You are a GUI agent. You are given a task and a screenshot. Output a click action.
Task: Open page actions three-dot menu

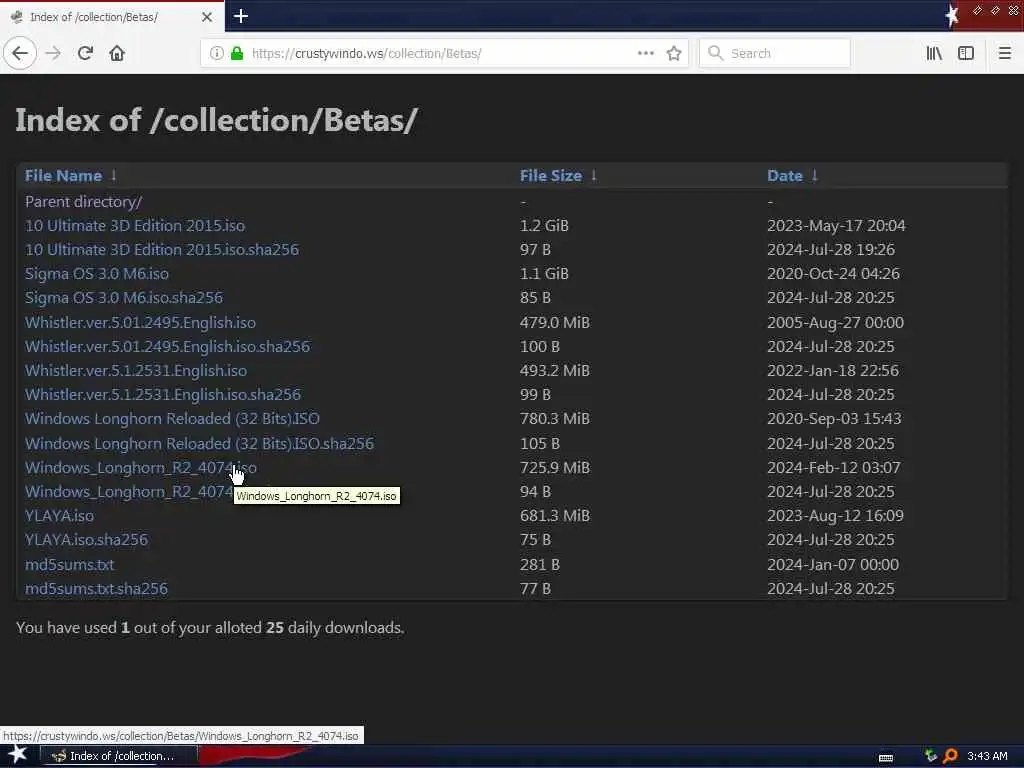[x=645, y=53]
